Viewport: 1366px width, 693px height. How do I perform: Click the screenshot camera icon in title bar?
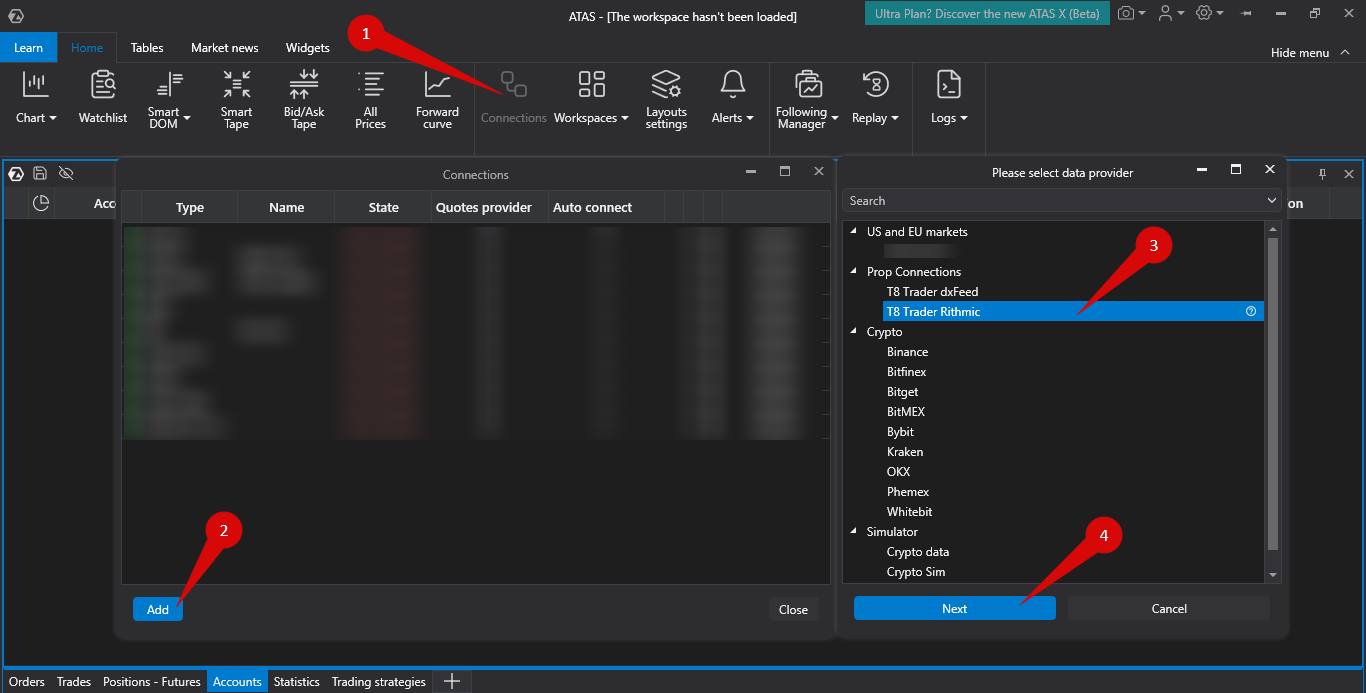(1127, 13)
